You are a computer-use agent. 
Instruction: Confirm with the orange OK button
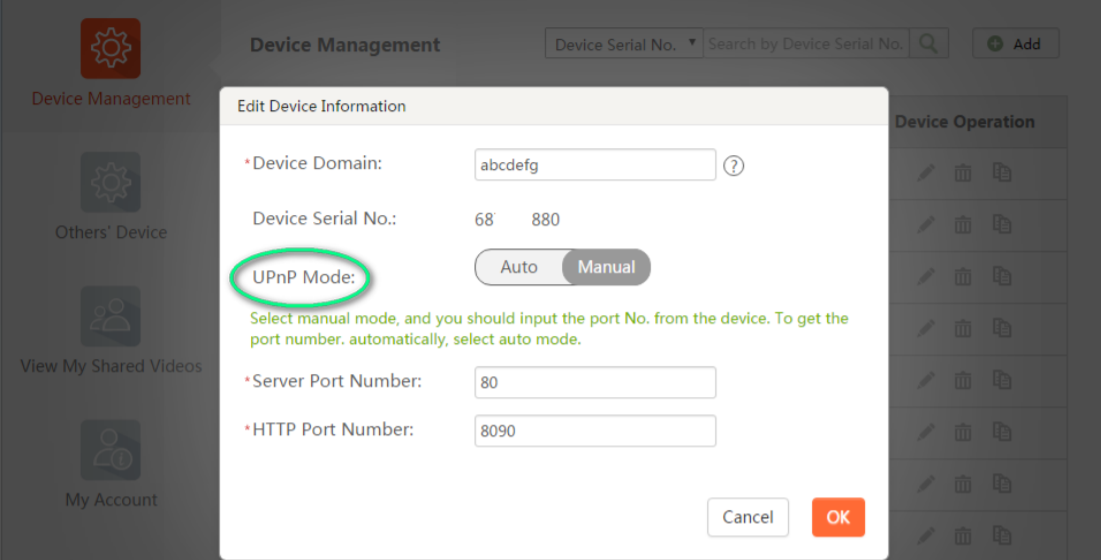(838, 517)
